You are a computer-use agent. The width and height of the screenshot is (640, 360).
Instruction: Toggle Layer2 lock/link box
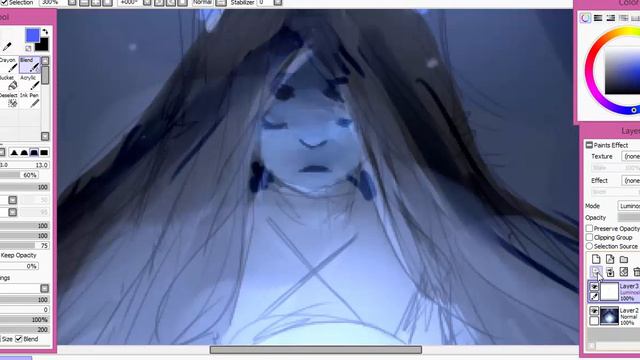click(594, 321)
